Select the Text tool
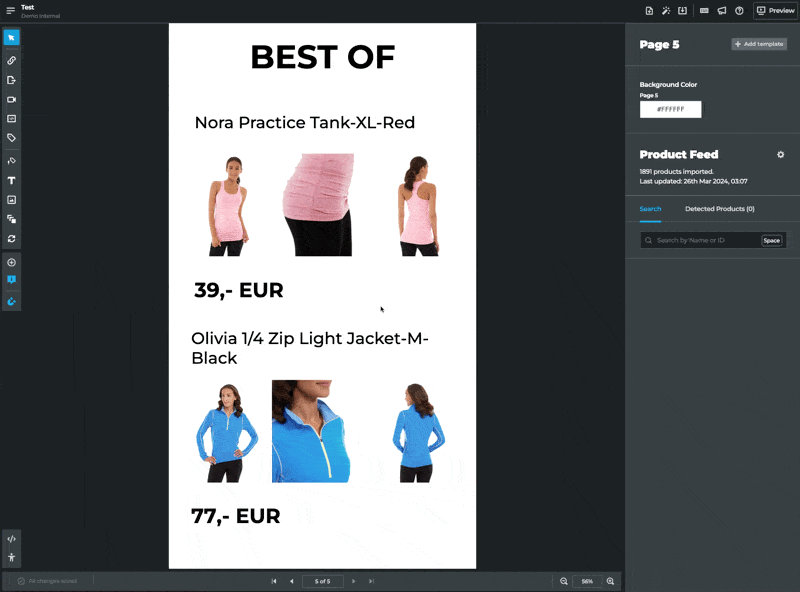Image resolution: width=800 pixels, height=592 pixels. (12, 181)
